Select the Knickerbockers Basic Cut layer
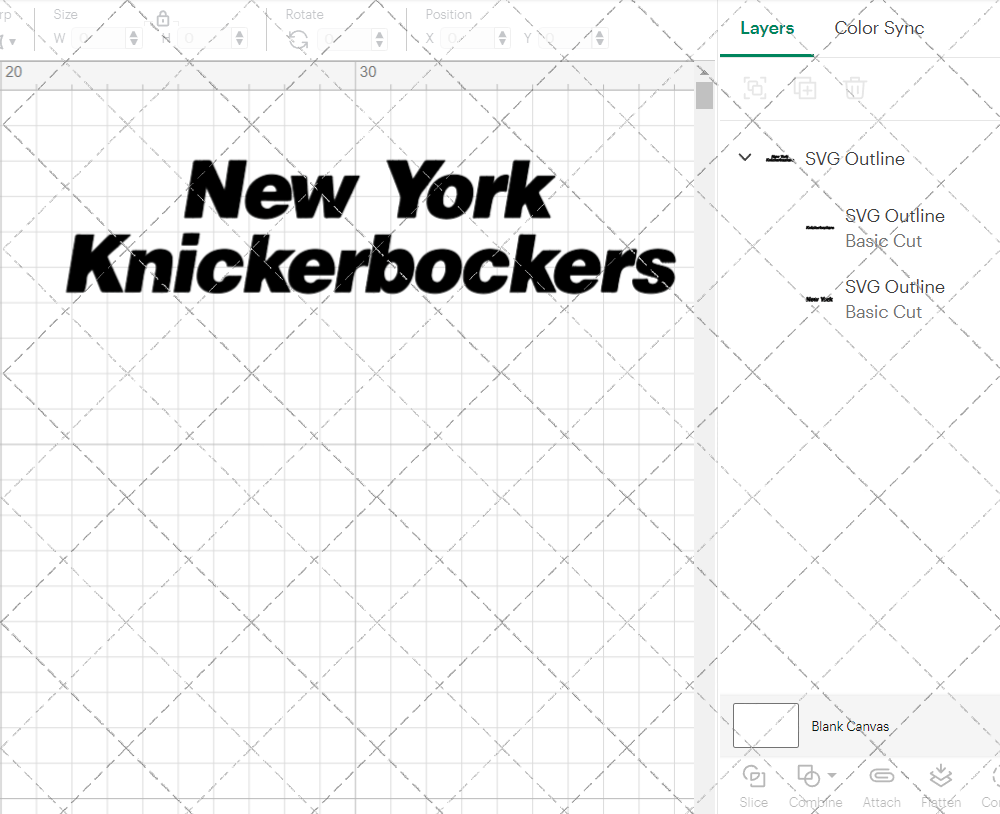 (895, 228)
